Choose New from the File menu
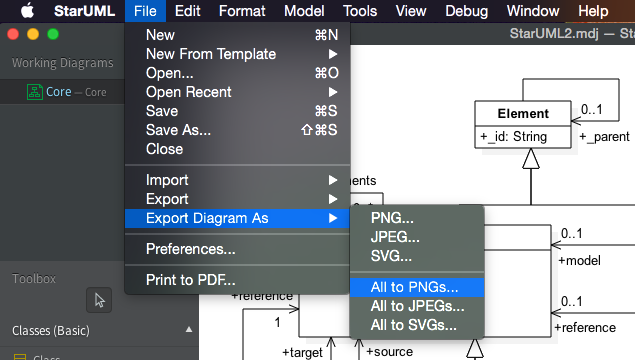Image resolution: width=635 pixels, height=360 pixels. [x=238, y=35]
